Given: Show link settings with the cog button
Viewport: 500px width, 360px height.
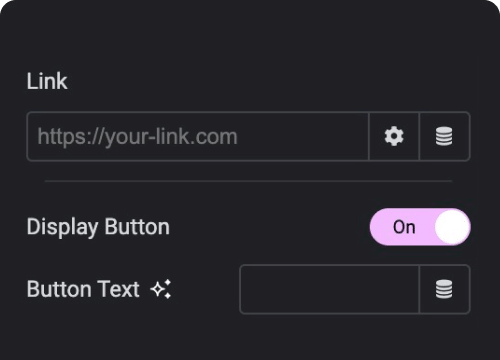Looking at the screenshot, I should tap(394, 136).
